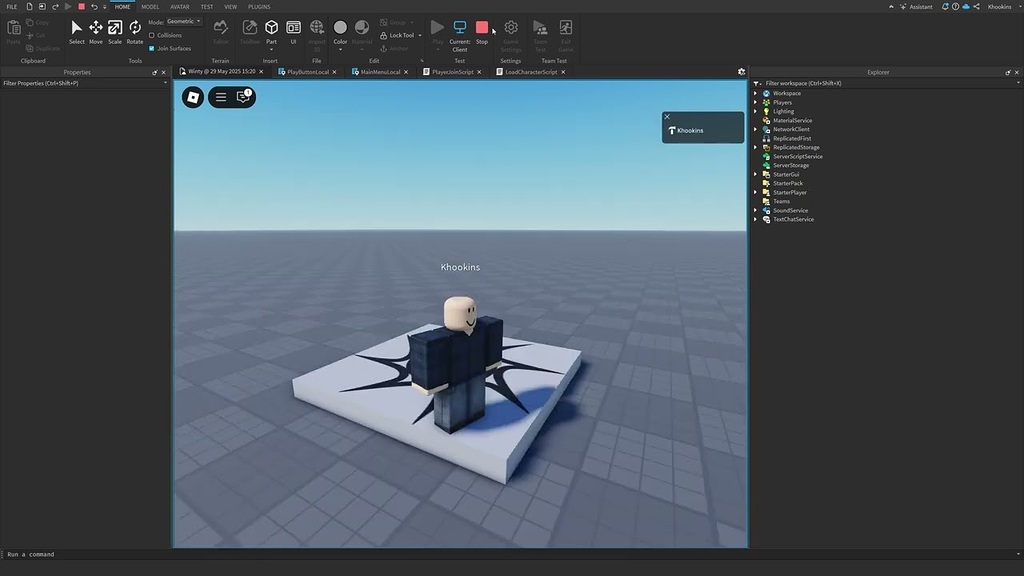Open the PlayButtonLocal script tab
Image resolution: width=1024 pixels, height=576 pixels.
307,72
